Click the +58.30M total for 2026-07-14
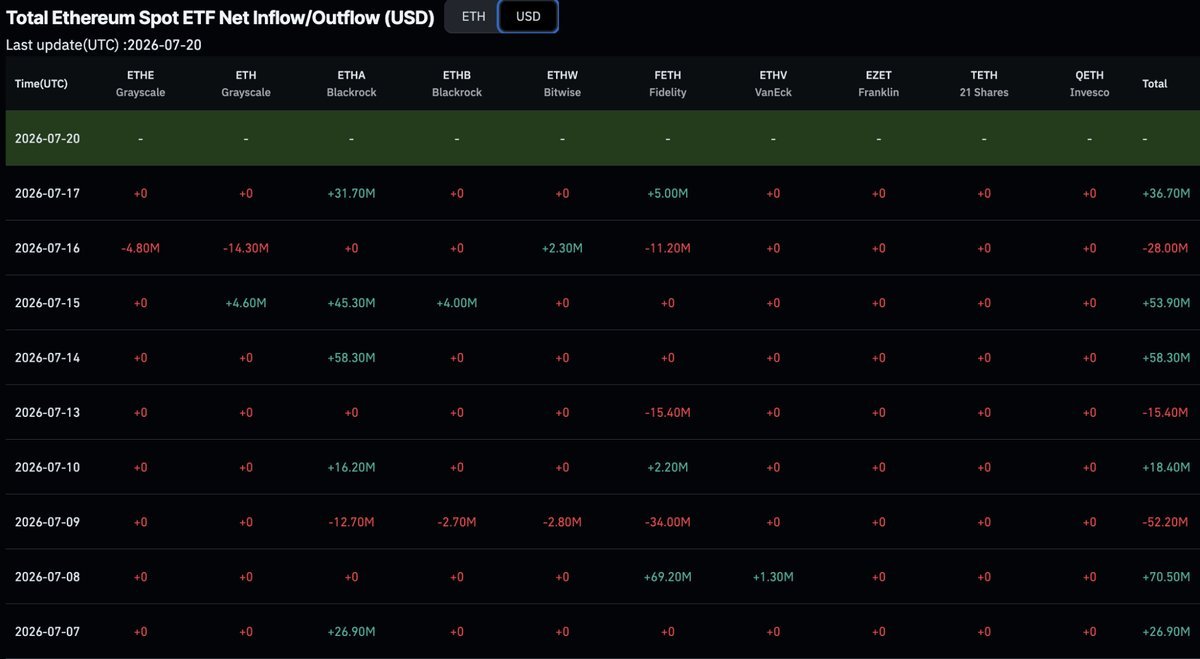Image resolution: width=1200 pixels, height=659 pixels. point(1165,357)
